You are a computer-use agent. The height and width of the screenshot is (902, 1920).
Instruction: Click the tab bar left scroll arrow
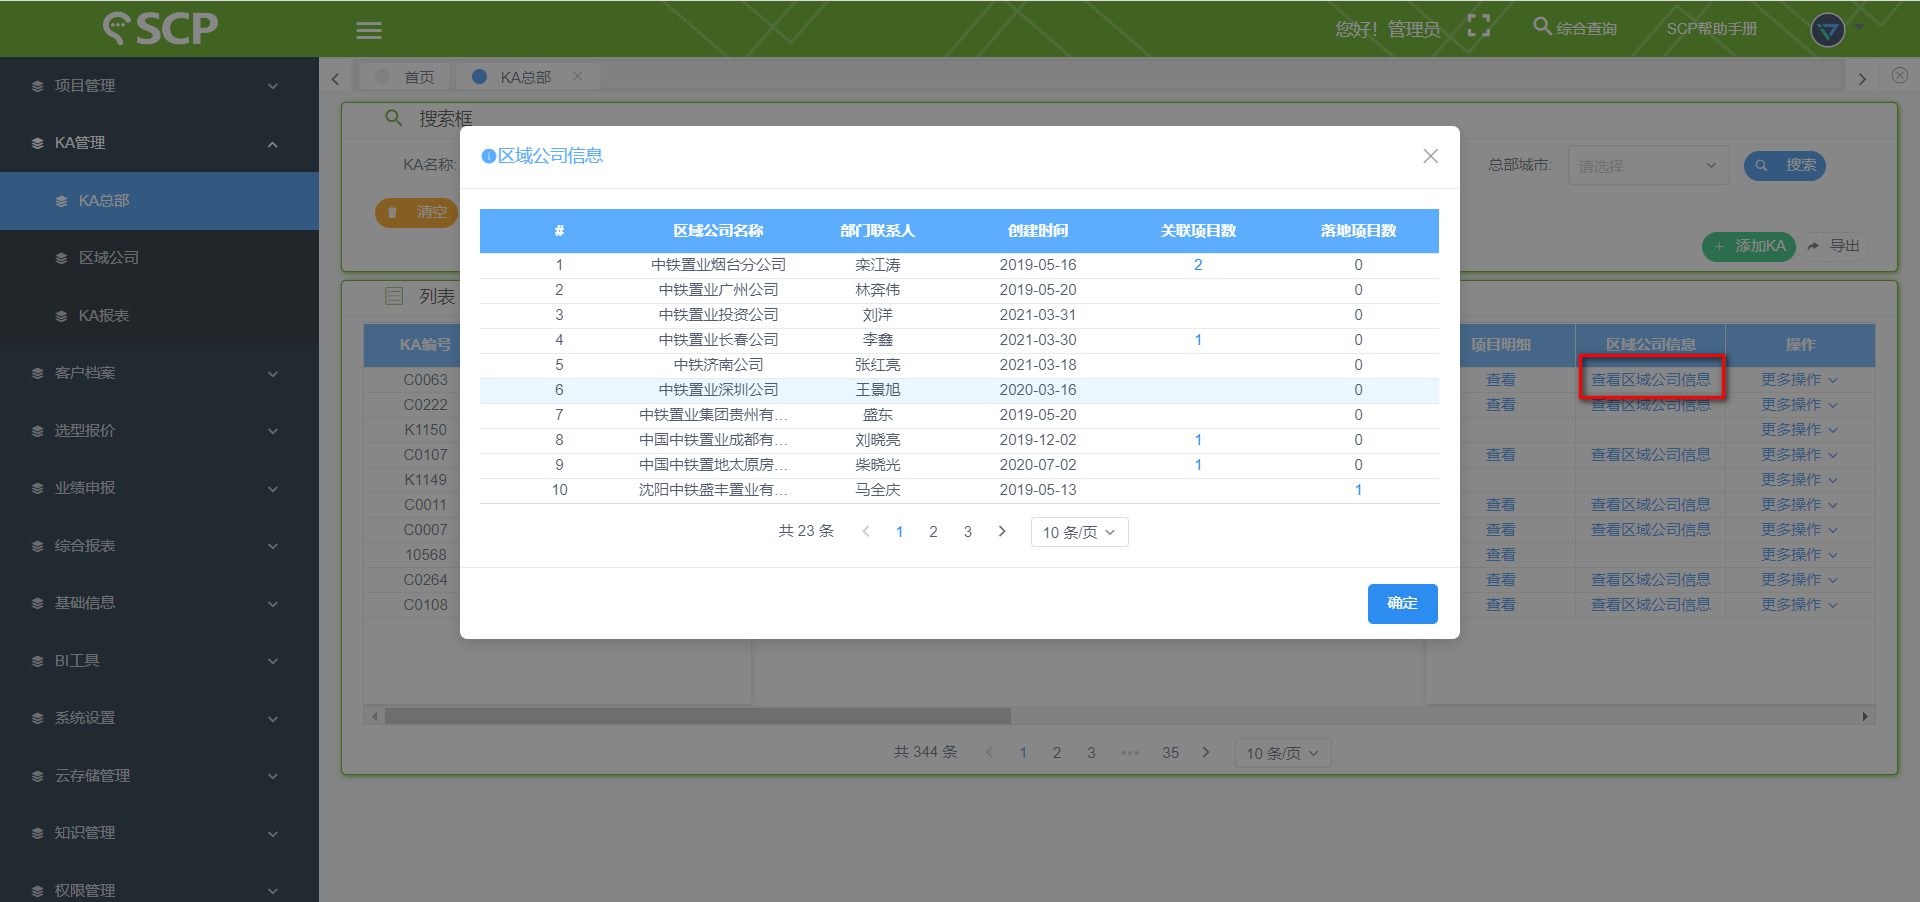335,78
